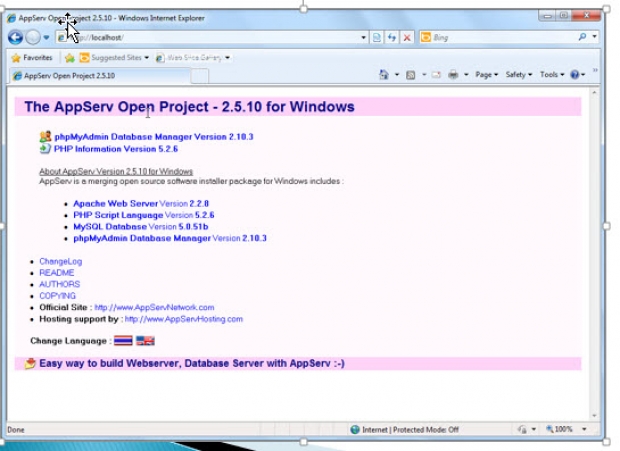Click the RSS Feeds icon

(411, 75)
